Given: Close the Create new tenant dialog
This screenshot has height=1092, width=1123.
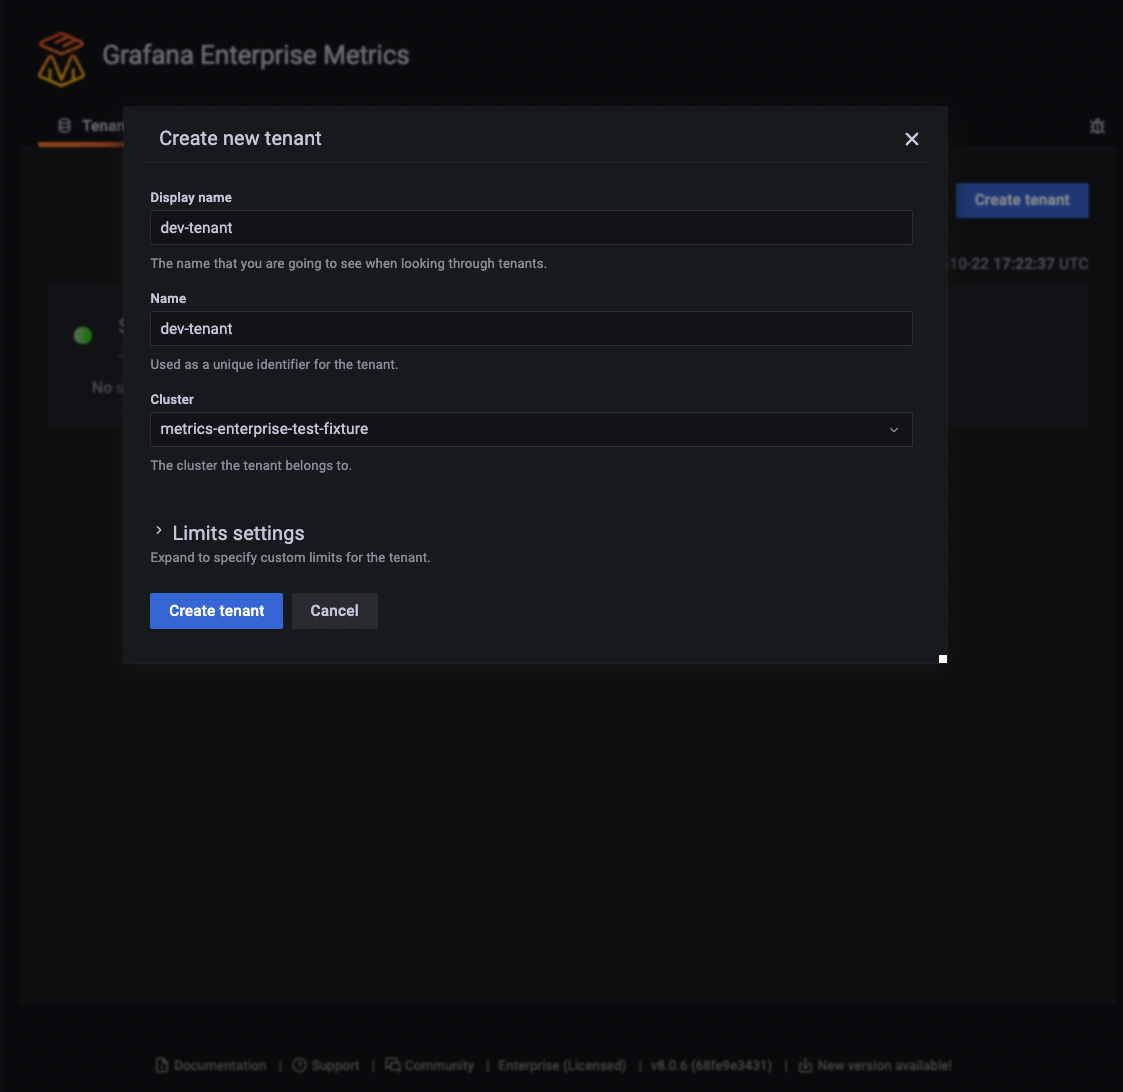Looking at the screenshot, I should pyautogui.click(x=911, y=139).
